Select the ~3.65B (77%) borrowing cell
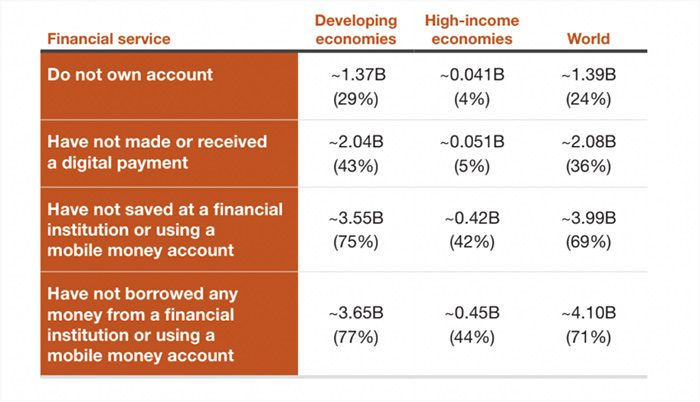The width and height of the screenshot is (700, 402). point(356,325)
